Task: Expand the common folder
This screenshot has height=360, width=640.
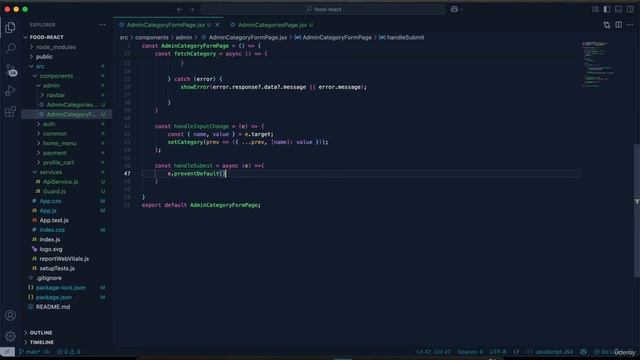Action: [55, 133]
